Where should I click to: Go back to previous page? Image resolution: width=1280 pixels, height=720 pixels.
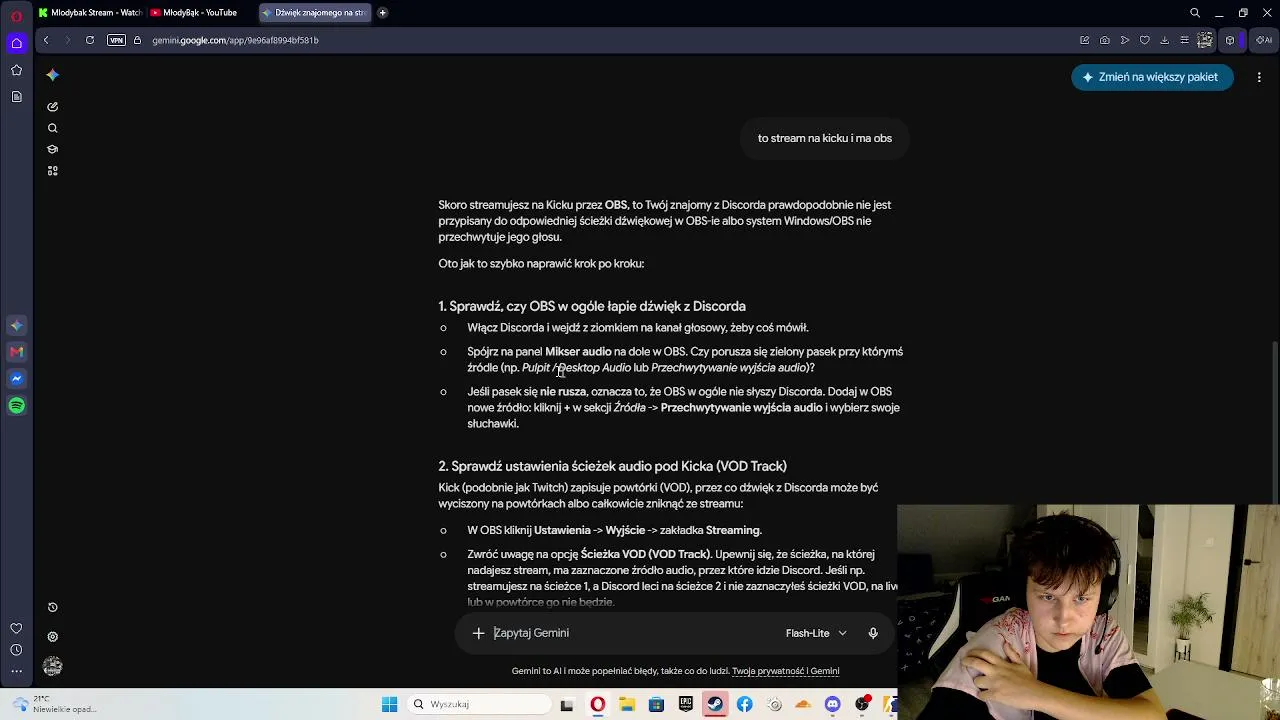point(46,40)
